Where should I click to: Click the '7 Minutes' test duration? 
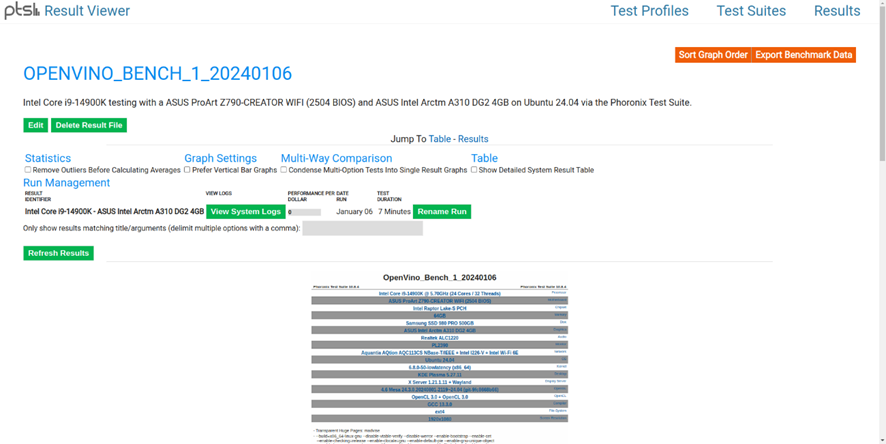[394, 212]
